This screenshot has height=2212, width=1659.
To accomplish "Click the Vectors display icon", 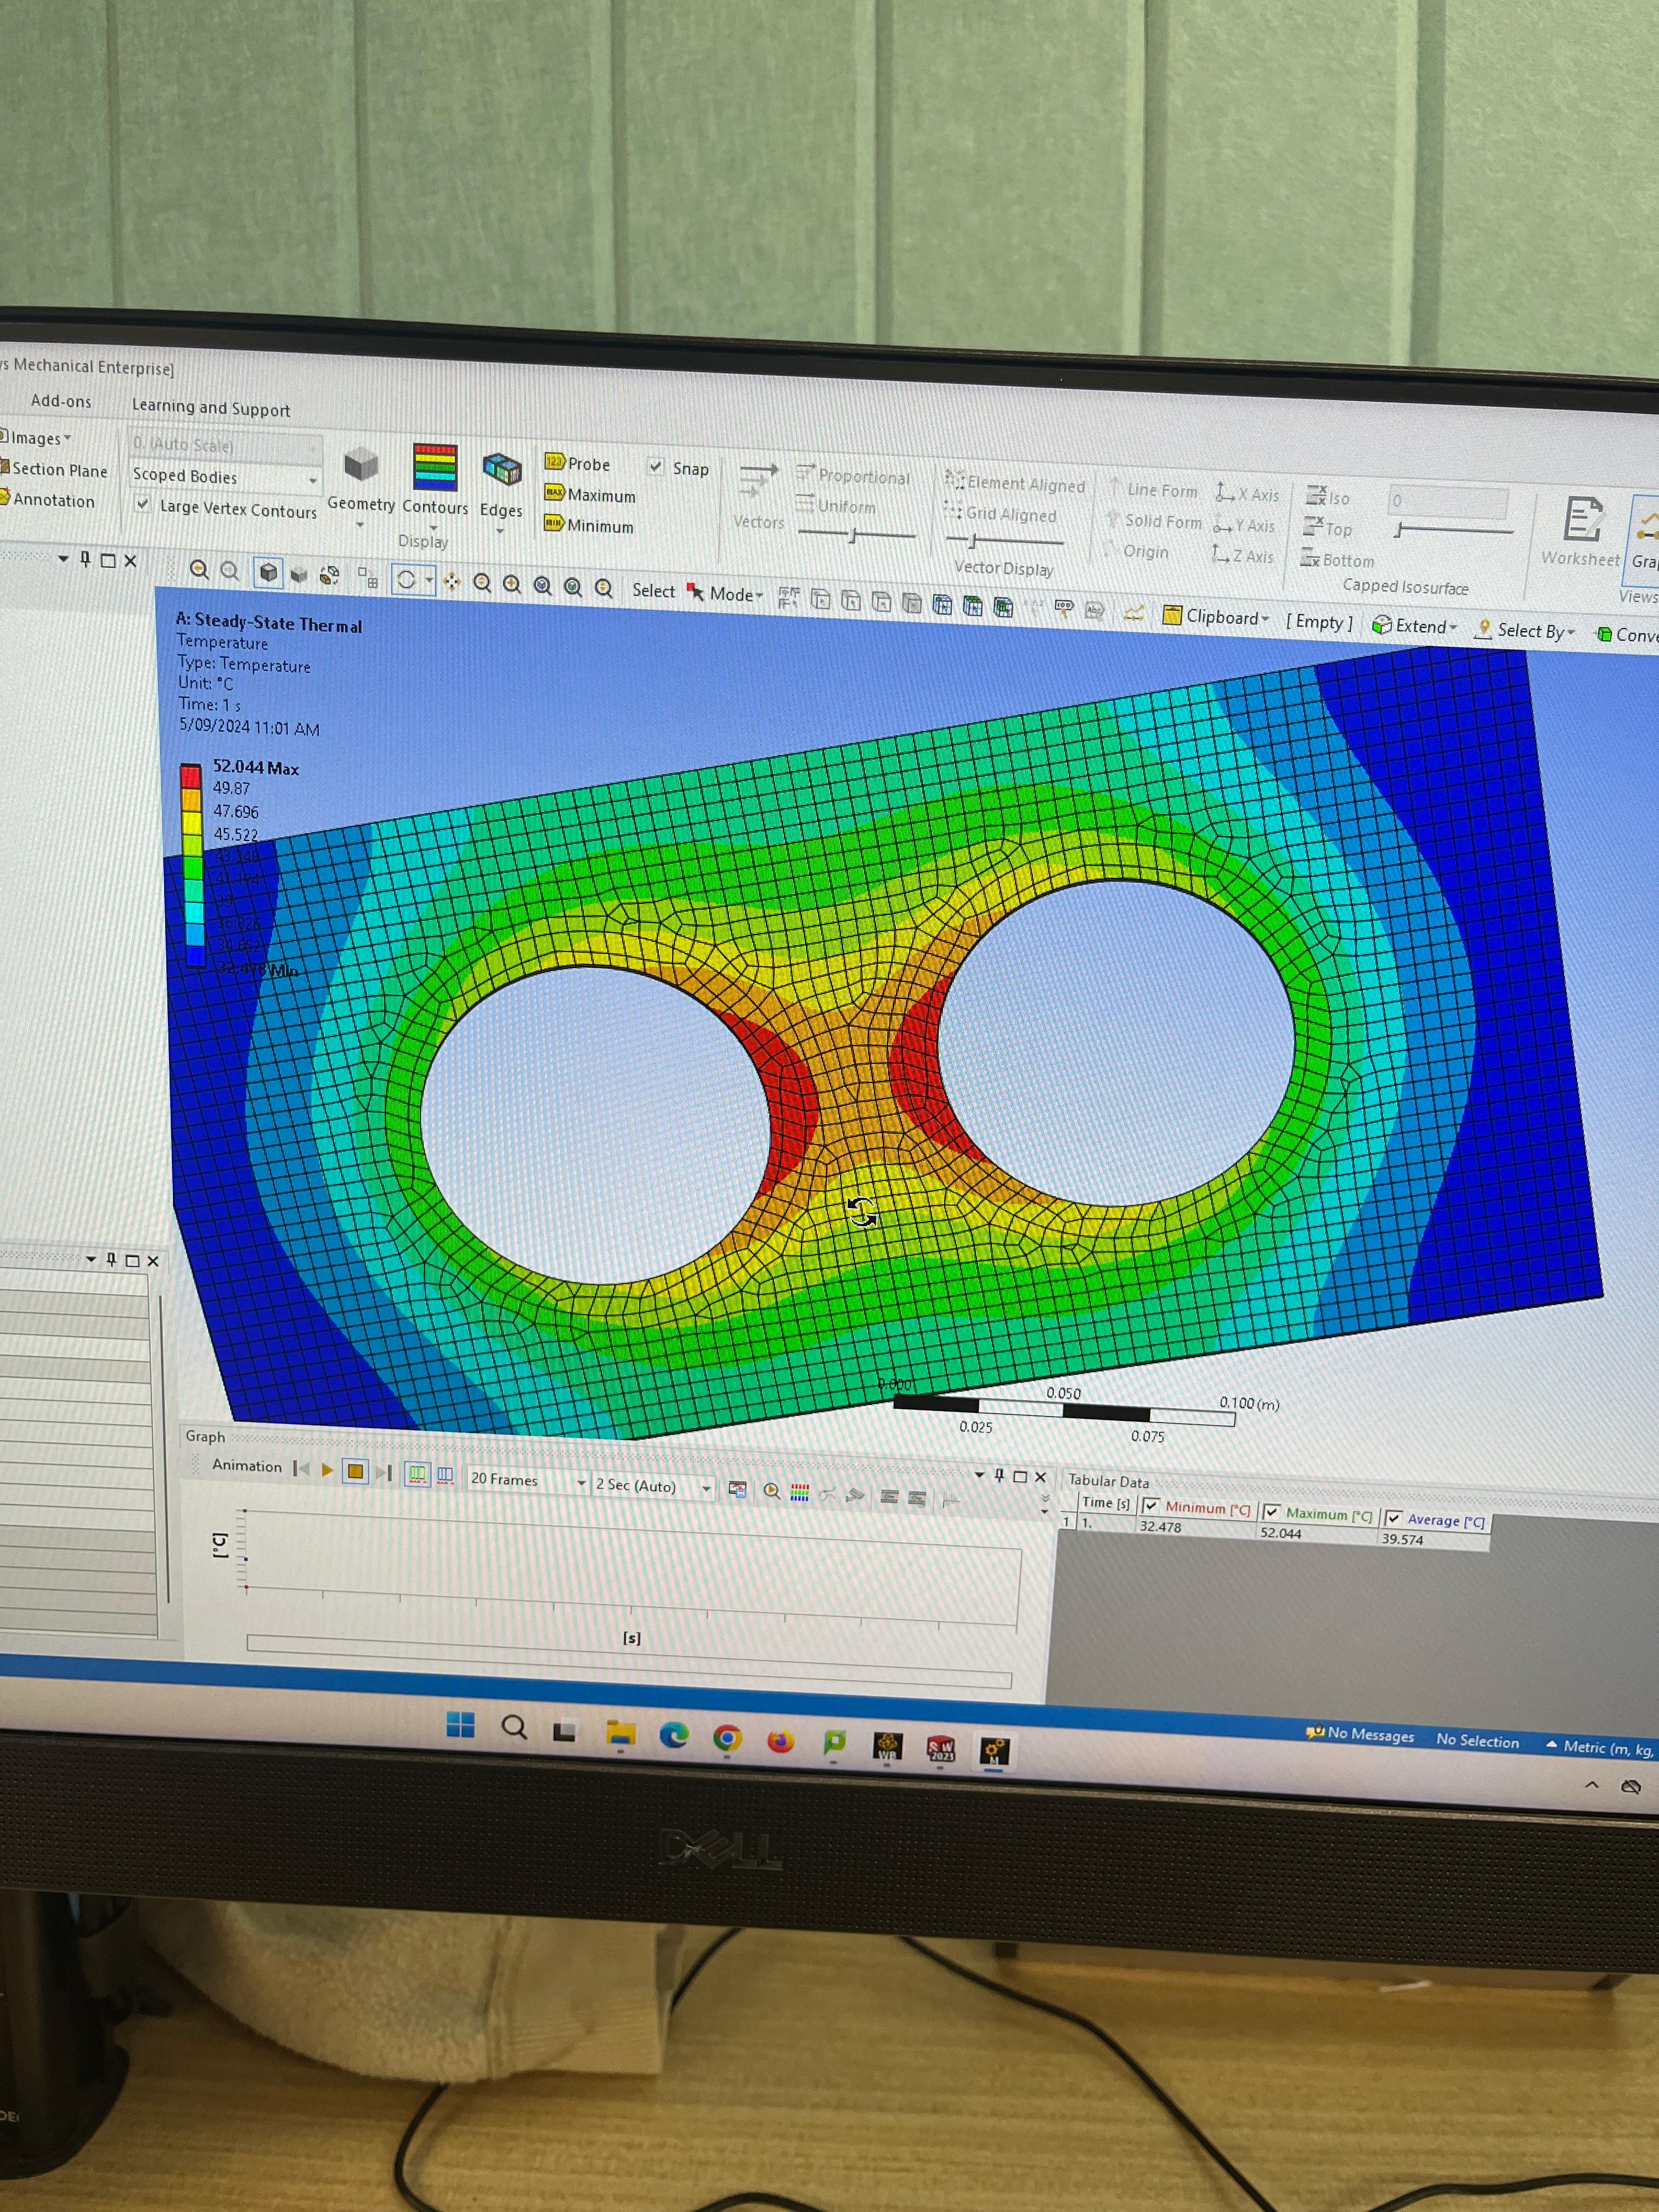I will [758, 496].
